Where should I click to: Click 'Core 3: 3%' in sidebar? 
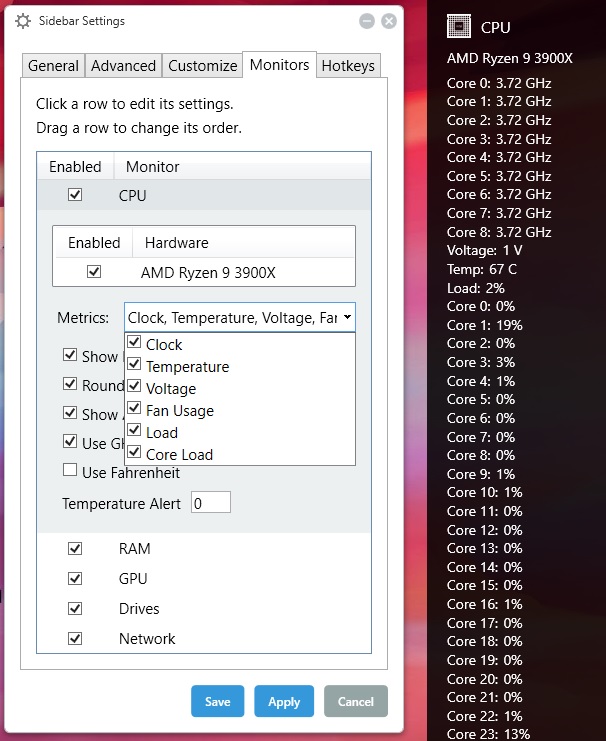point(481,362)
